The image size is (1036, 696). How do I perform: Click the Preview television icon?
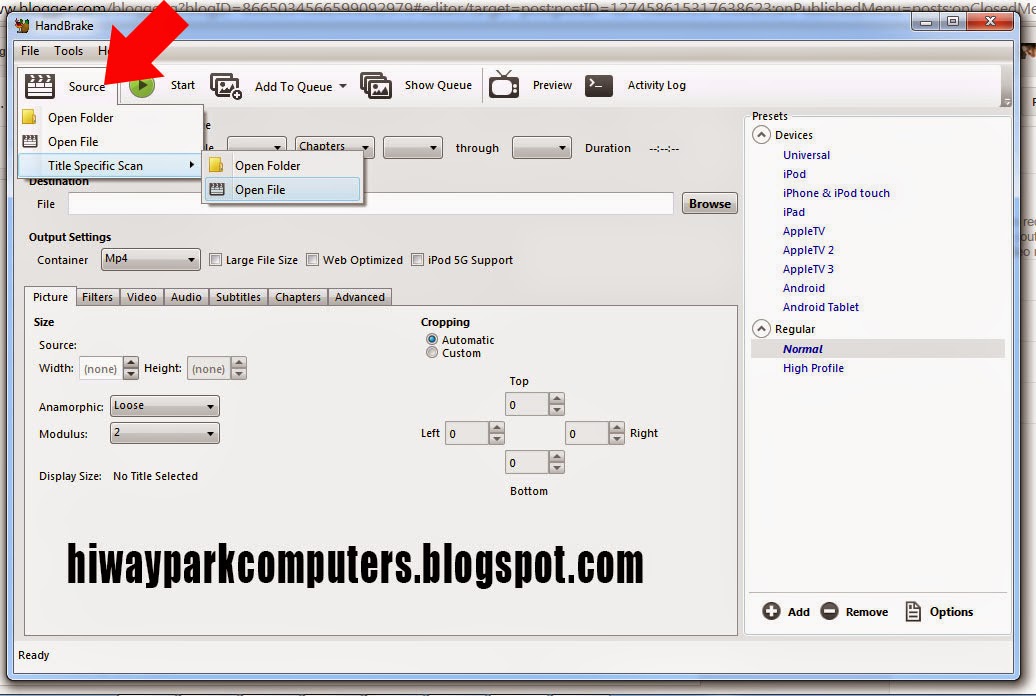point(503,84)
